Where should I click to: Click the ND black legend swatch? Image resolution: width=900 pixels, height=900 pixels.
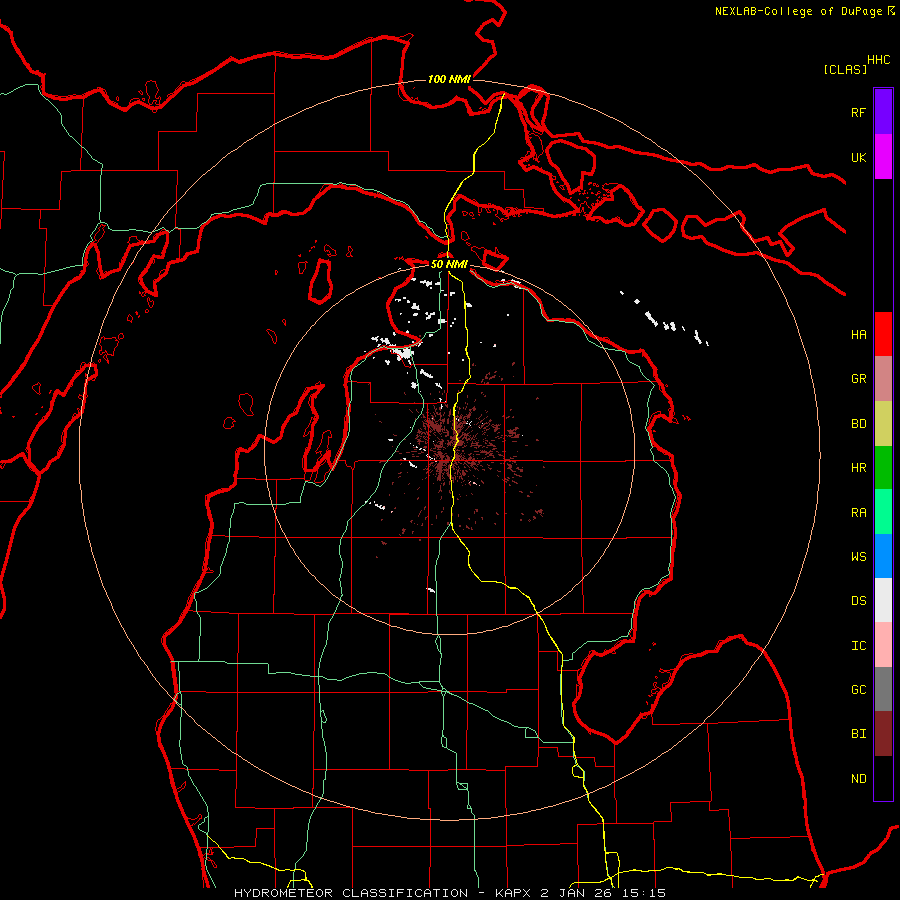point(883,778)
